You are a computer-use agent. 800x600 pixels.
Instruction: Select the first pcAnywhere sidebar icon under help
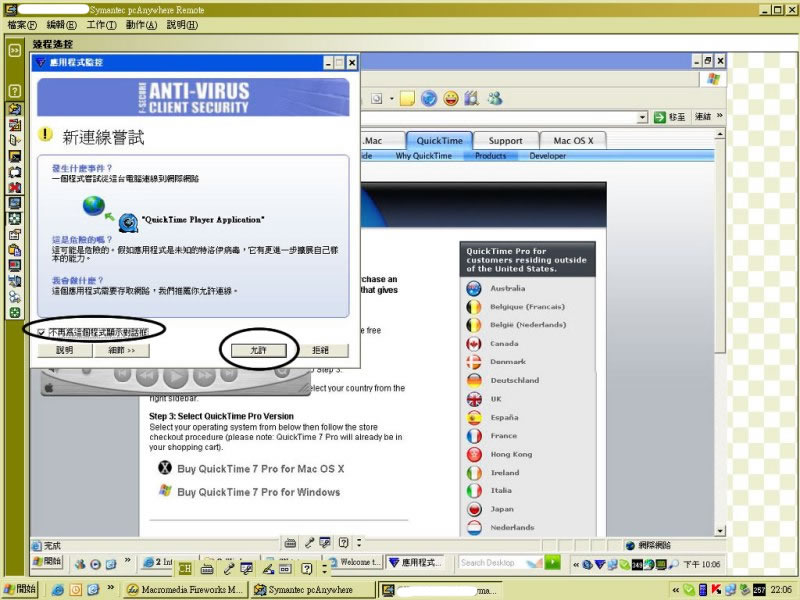[14, 109]
